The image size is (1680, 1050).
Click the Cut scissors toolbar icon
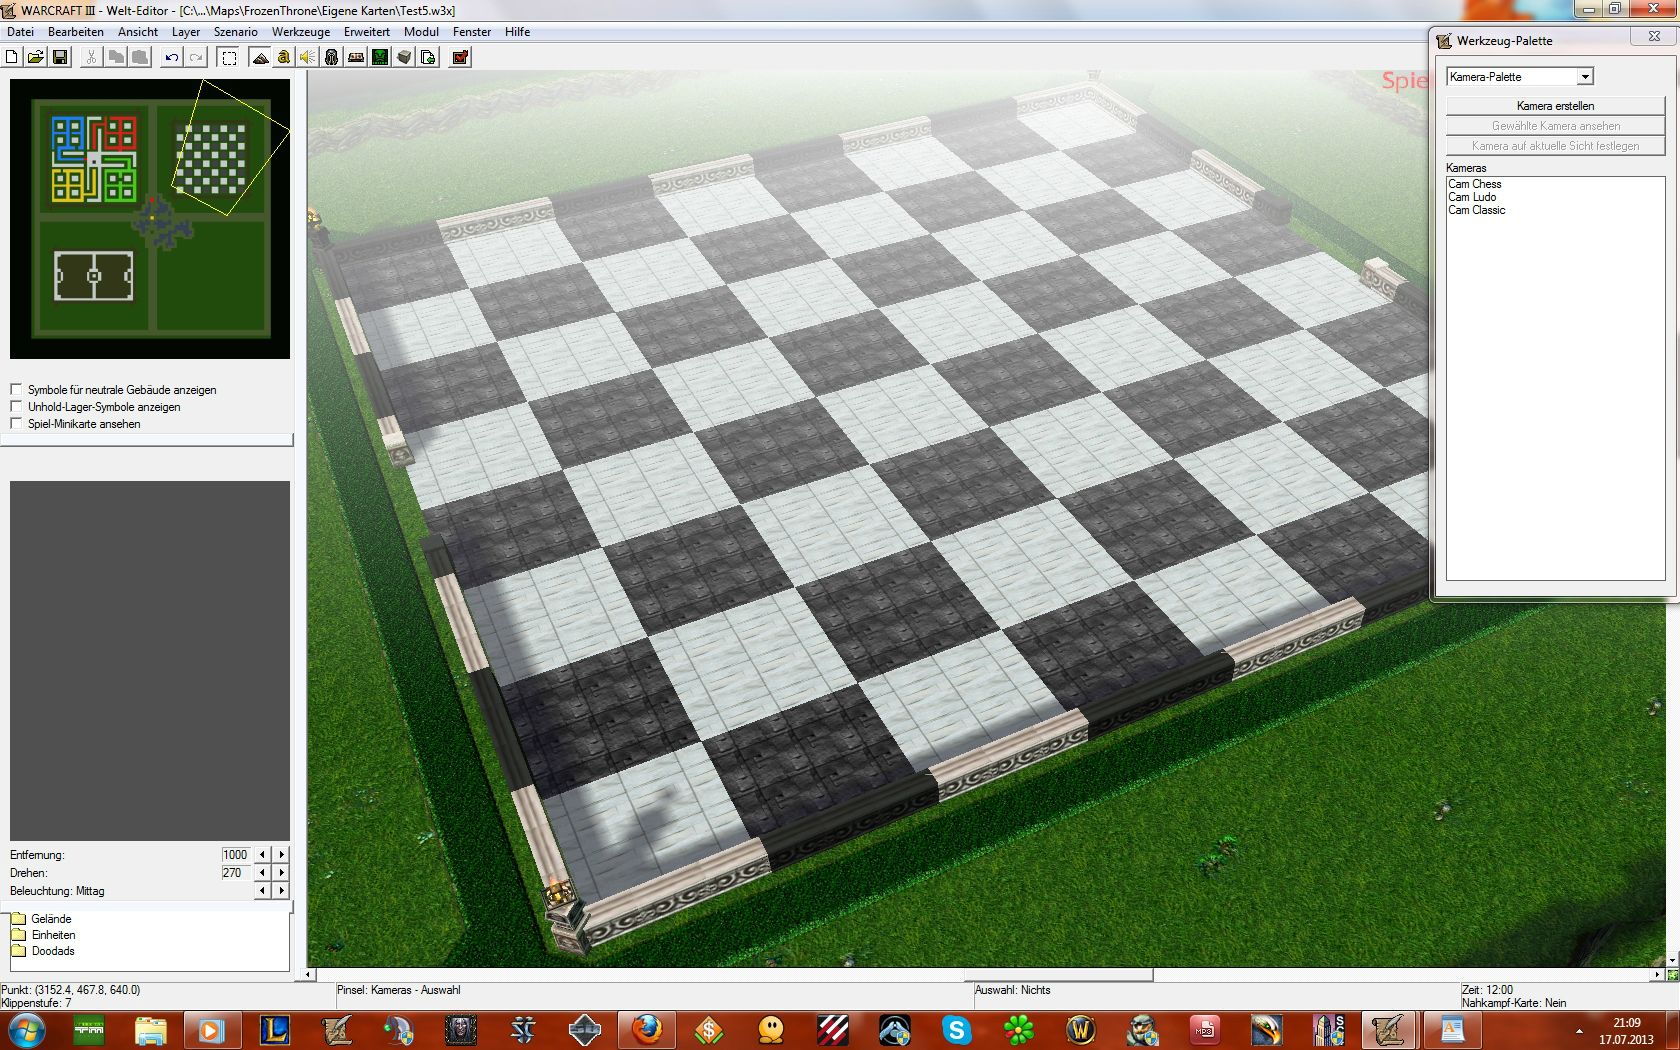[x=91, y=58]
